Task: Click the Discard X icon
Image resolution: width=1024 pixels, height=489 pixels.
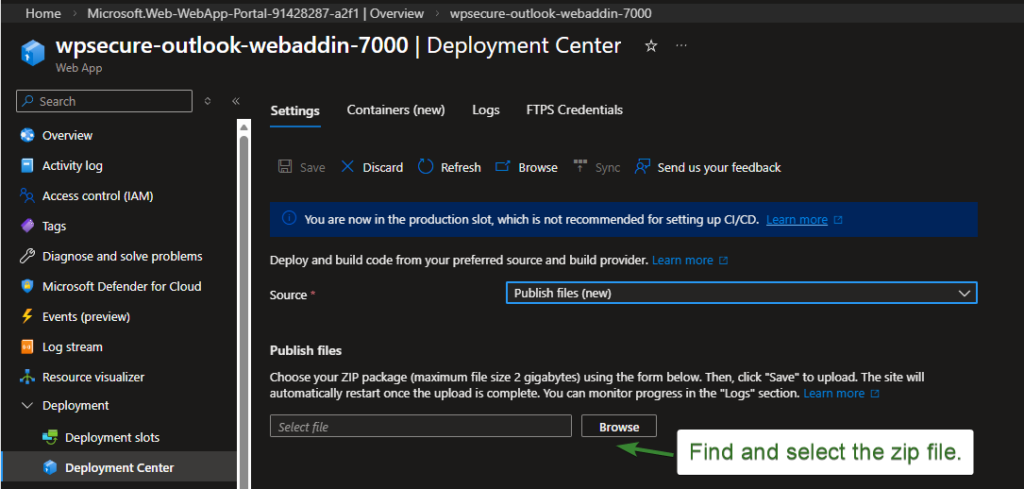Action: 348,167
